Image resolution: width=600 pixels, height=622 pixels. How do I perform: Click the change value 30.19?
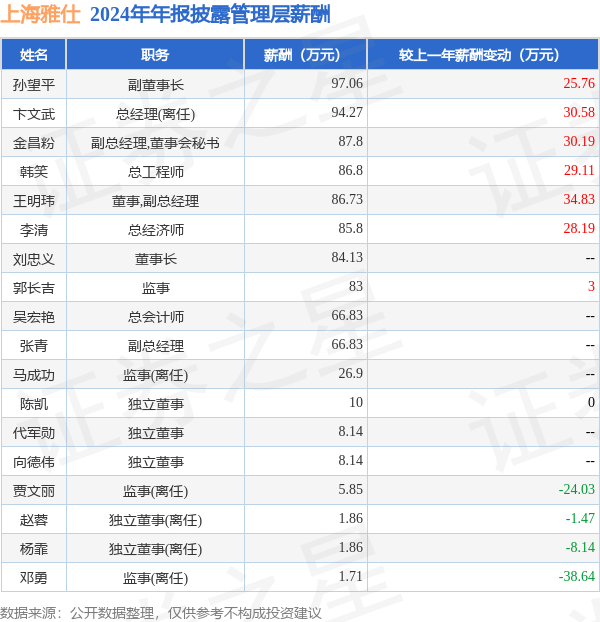579,141
